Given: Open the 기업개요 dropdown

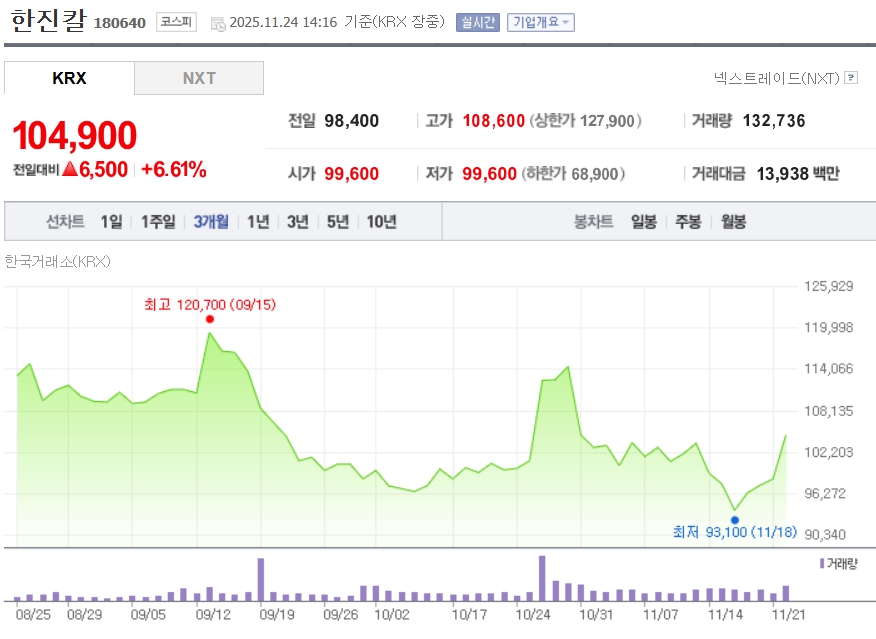Looking at the screenshot, I should (x=540, y=22).
